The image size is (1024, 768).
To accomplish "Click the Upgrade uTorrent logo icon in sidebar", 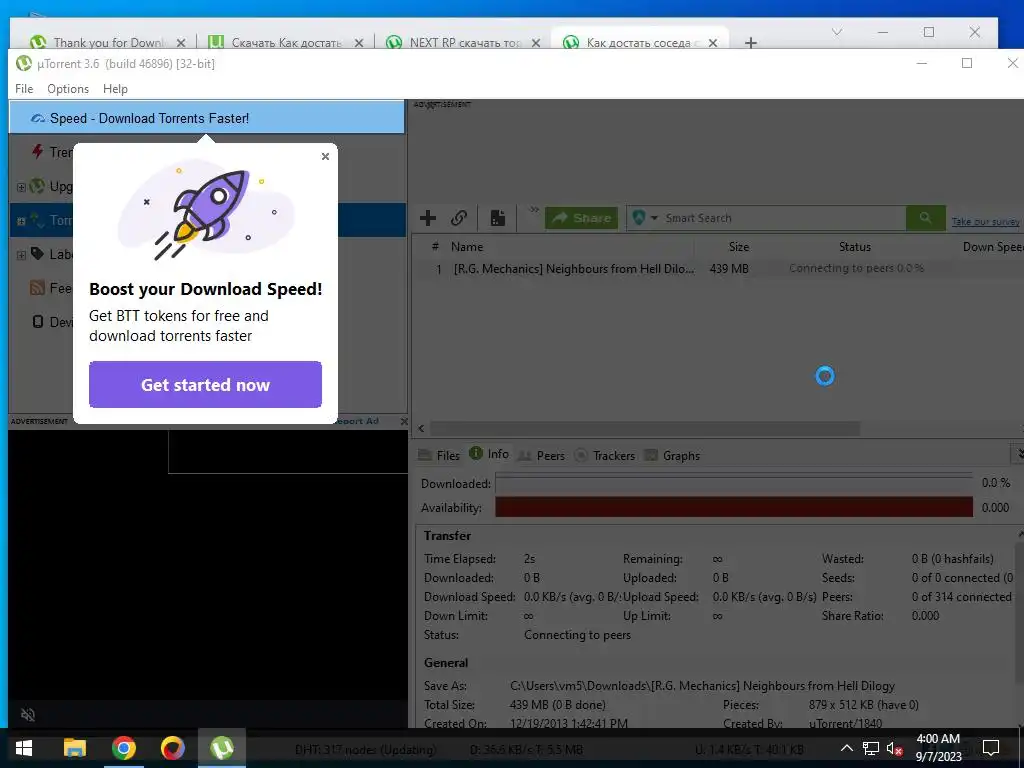I will pyautogui.click(x=37, y=186).
